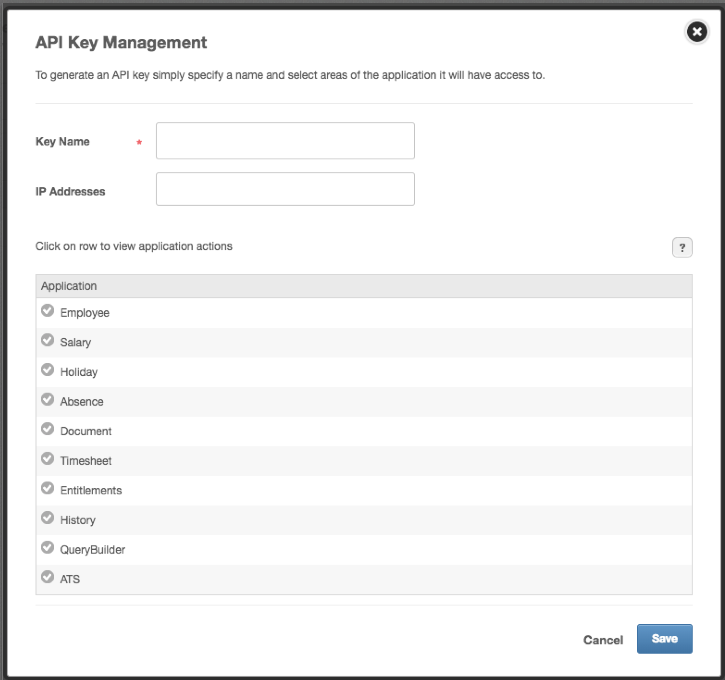Image resolution: width=725 pixels, height=680 pixels.
Task: Toggle the Document check icon
Action: pos(47,430)
